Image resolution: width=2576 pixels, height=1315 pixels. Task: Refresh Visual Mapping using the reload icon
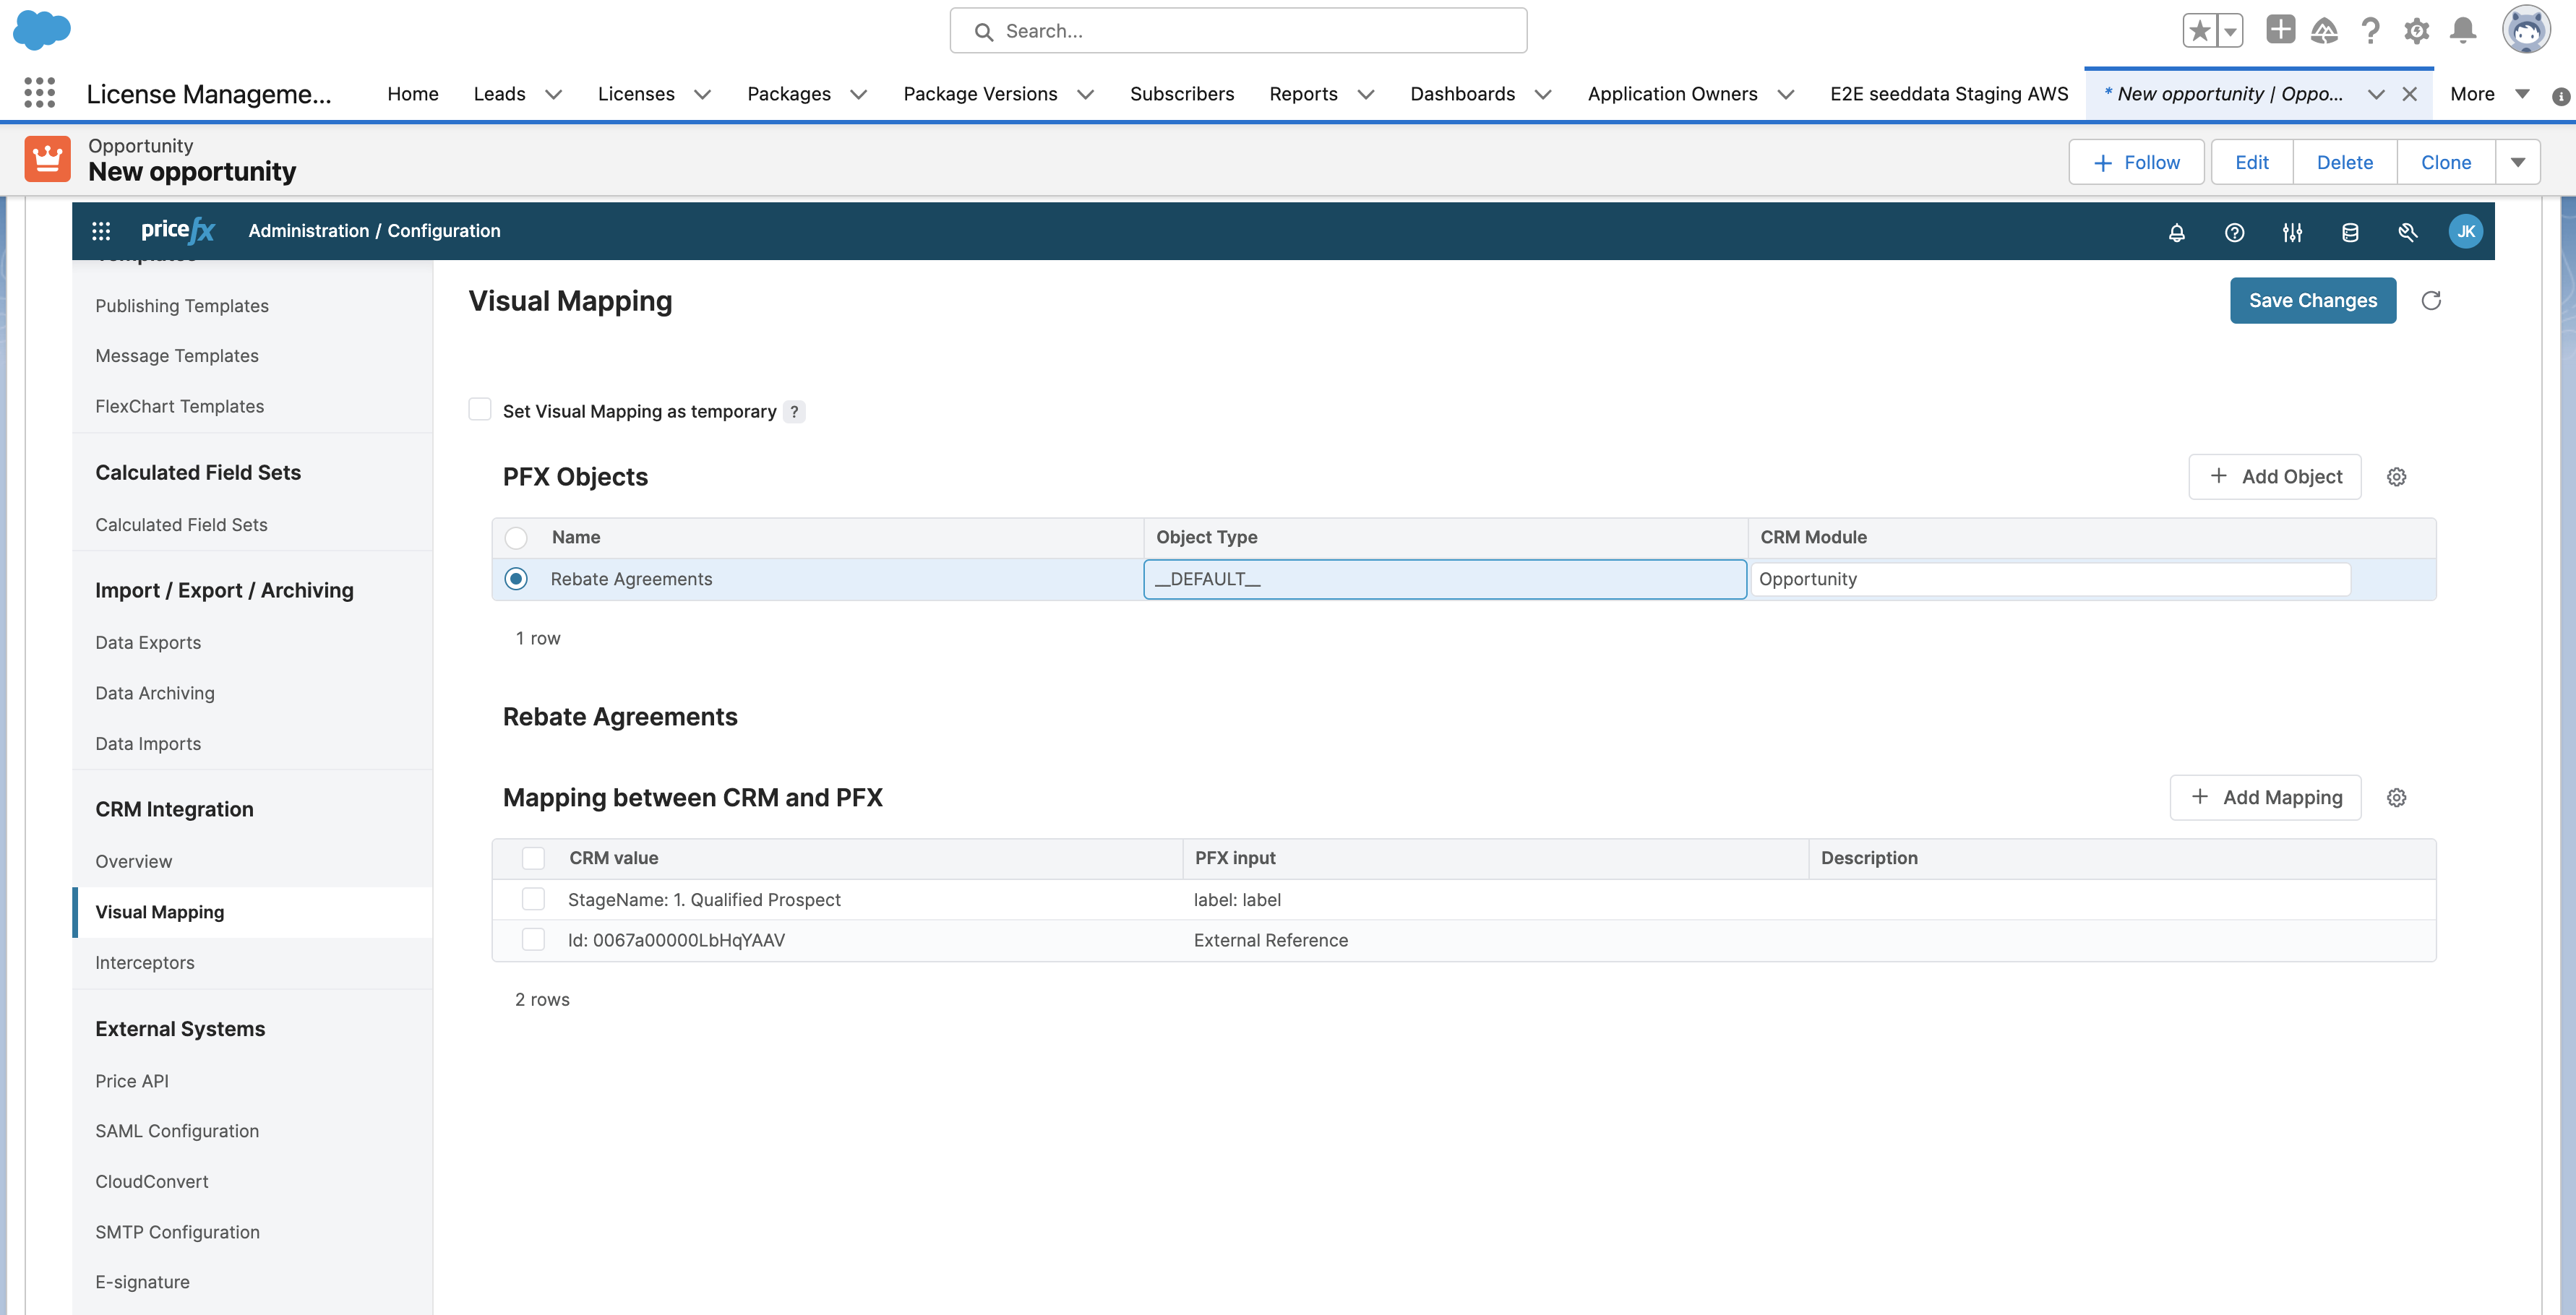2433,300
